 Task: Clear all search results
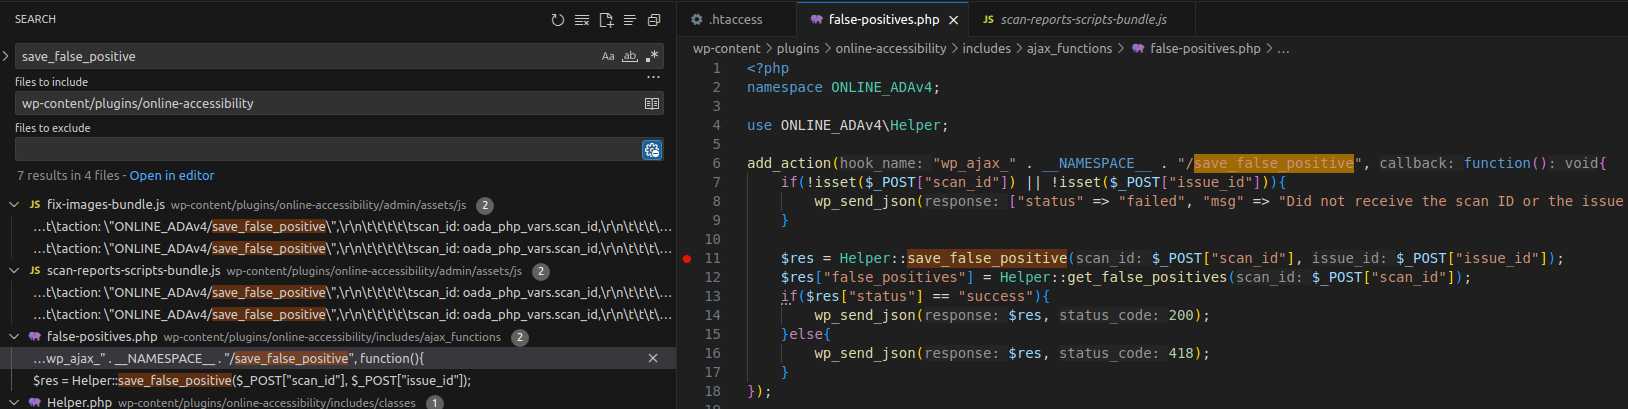tap(582, 20)
